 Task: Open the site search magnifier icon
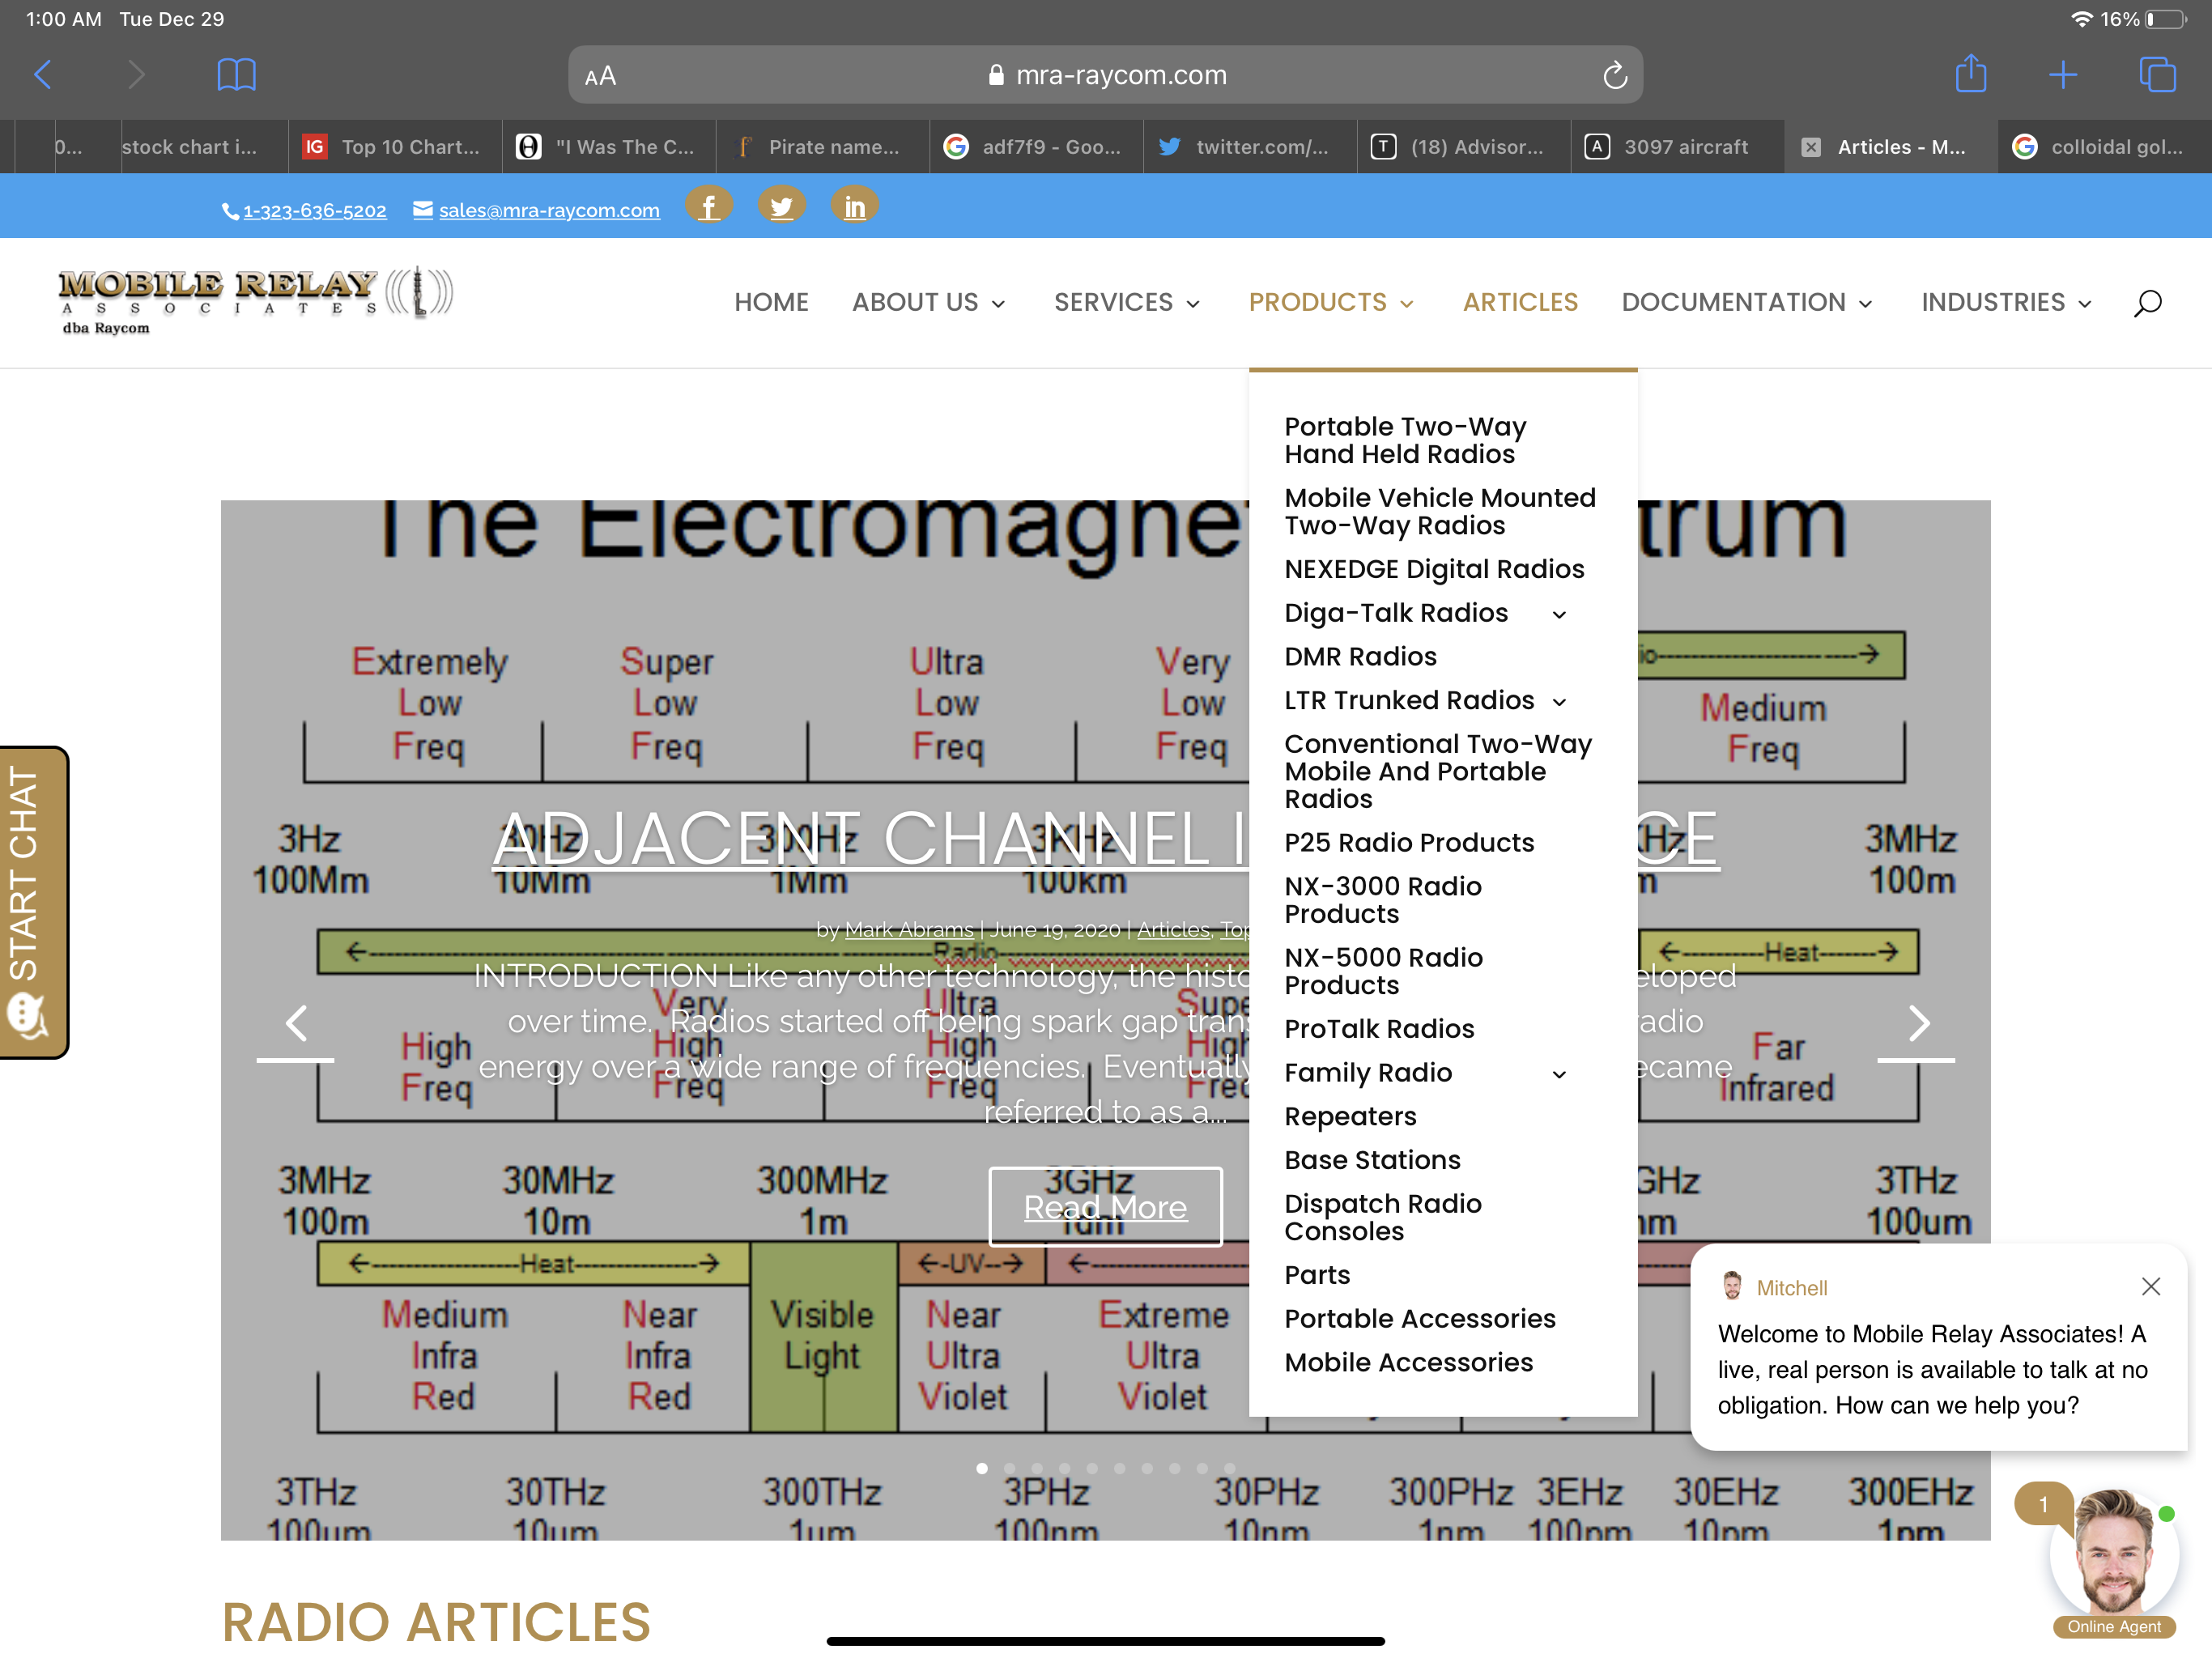coord(2147,302)
